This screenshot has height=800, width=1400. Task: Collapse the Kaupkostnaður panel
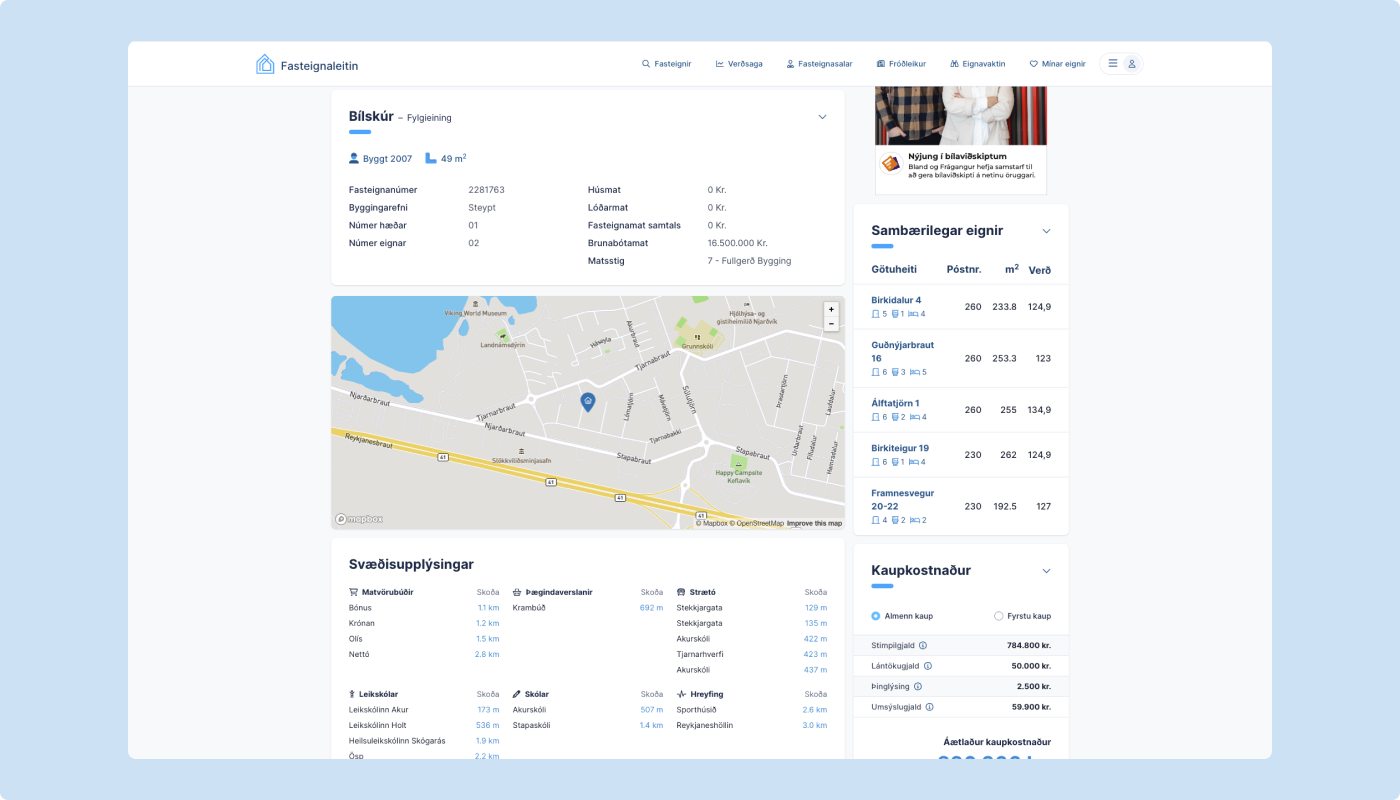coord(1046,571)
